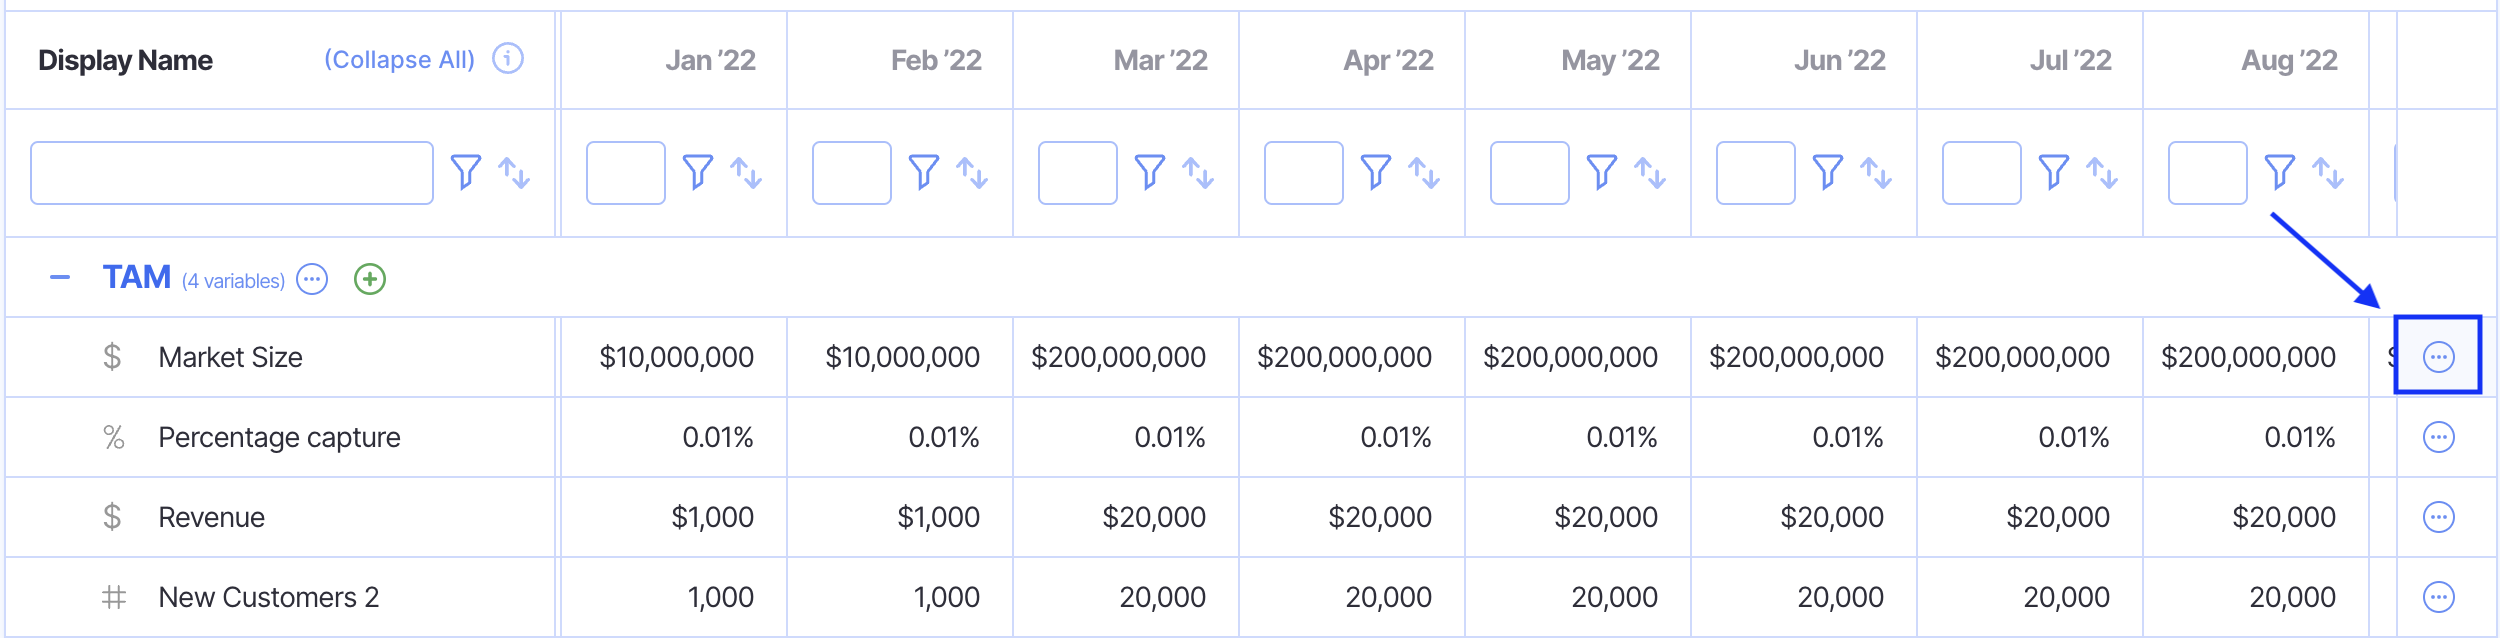
Task: Sort the Jun '22 column
Action: tap(1876, 172)
